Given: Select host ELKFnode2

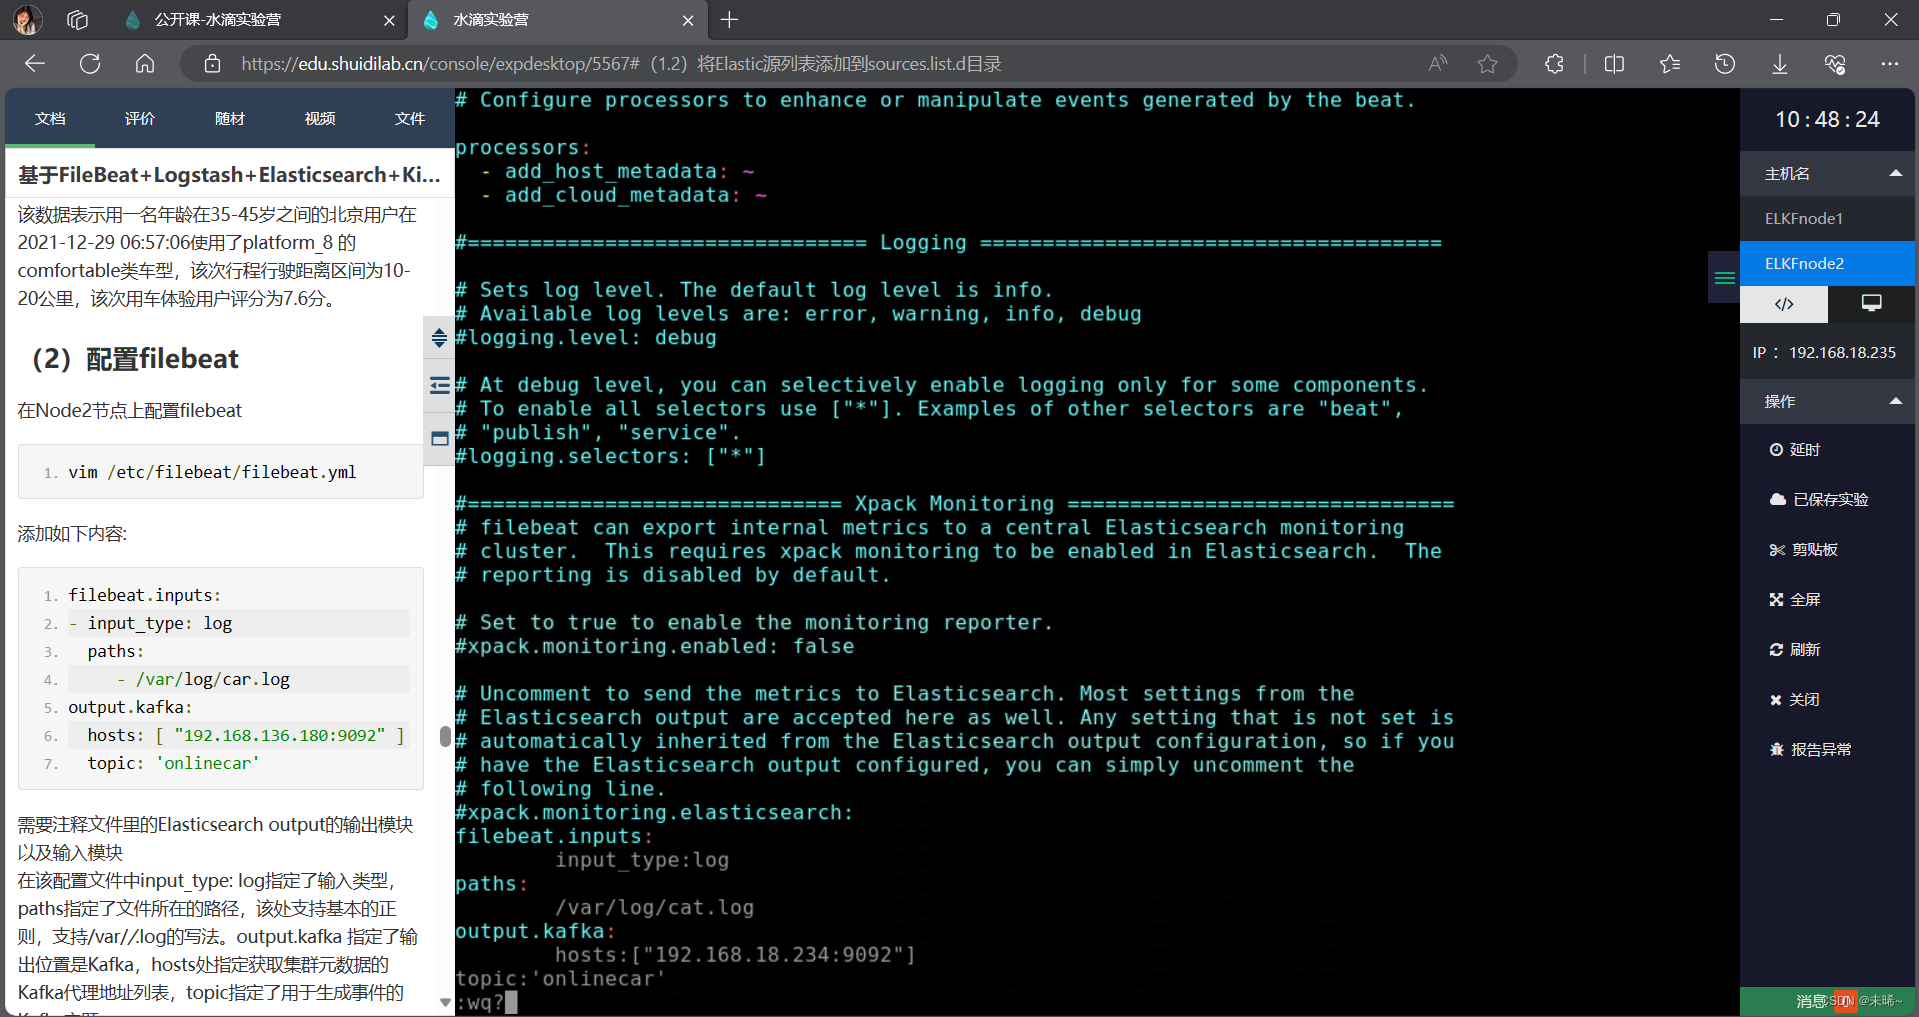Looking at the screenshot, I should [x=1827, y=263].
